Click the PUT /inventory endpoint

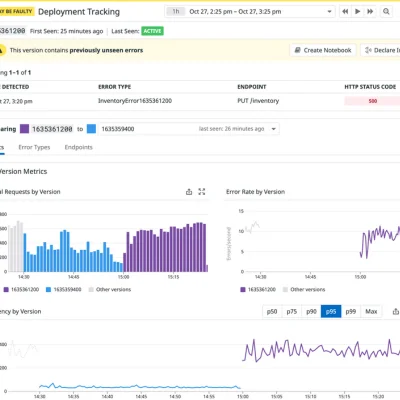[x=258, y=101]
